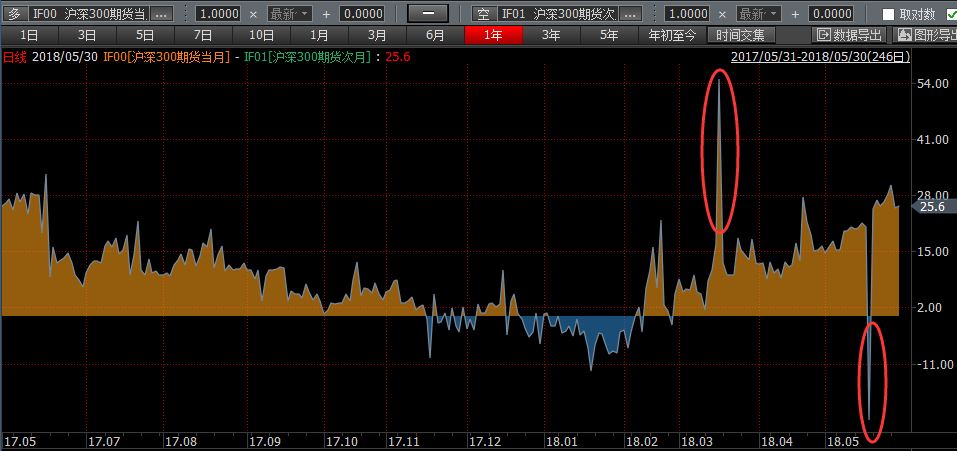Viewport: 957px width, 451px height.
Task: Toggle the 取对数 logarithm checkbox
Action: pos(889,14)
